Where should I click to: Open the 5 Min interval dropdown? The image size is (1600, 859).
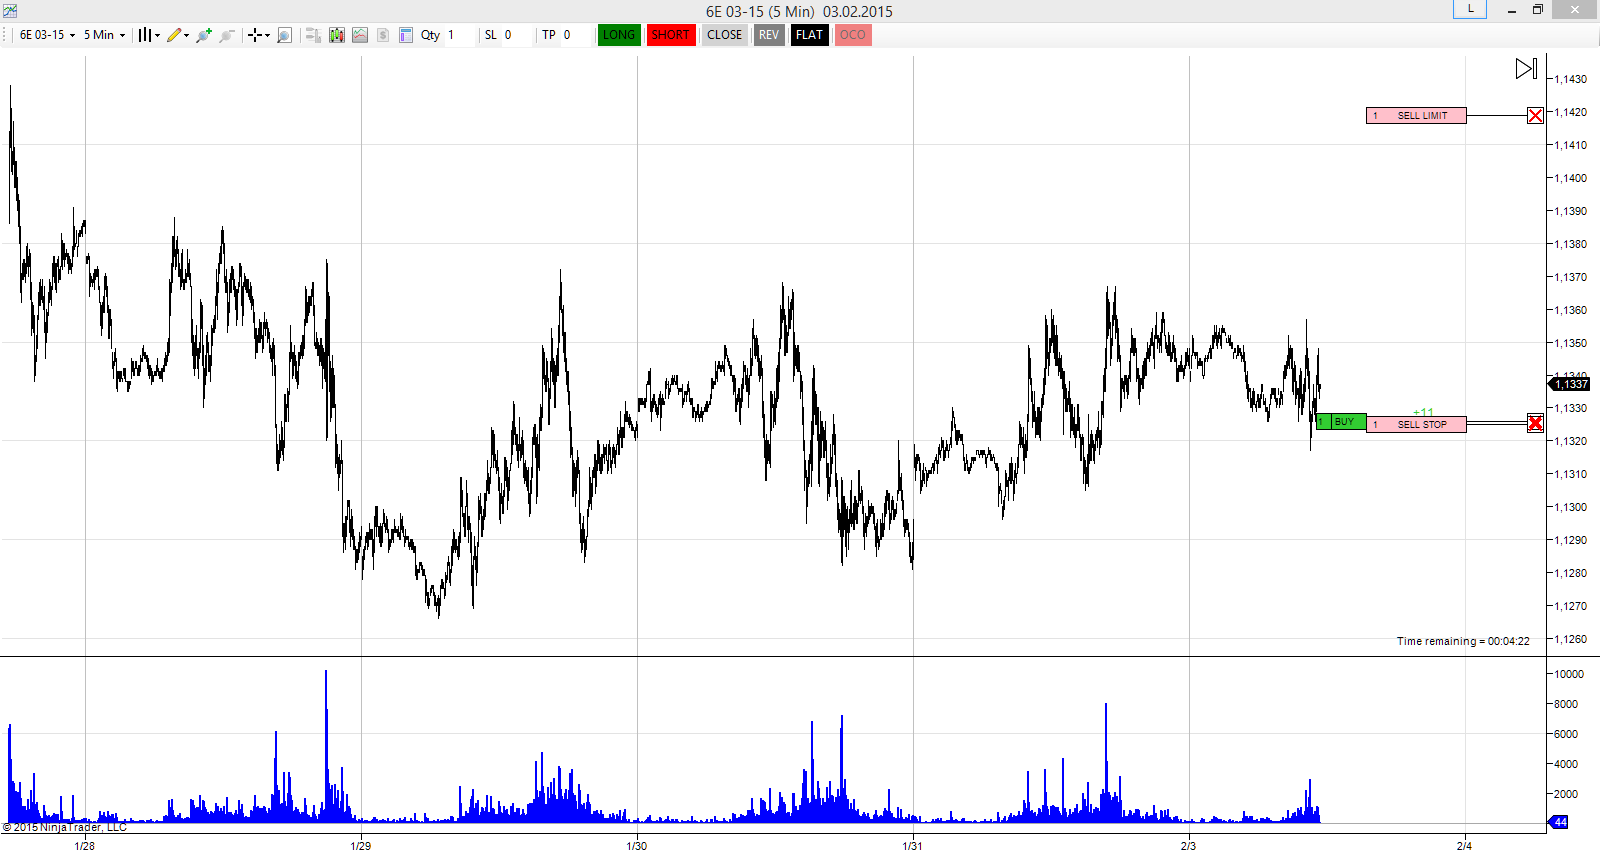[104, 35]
